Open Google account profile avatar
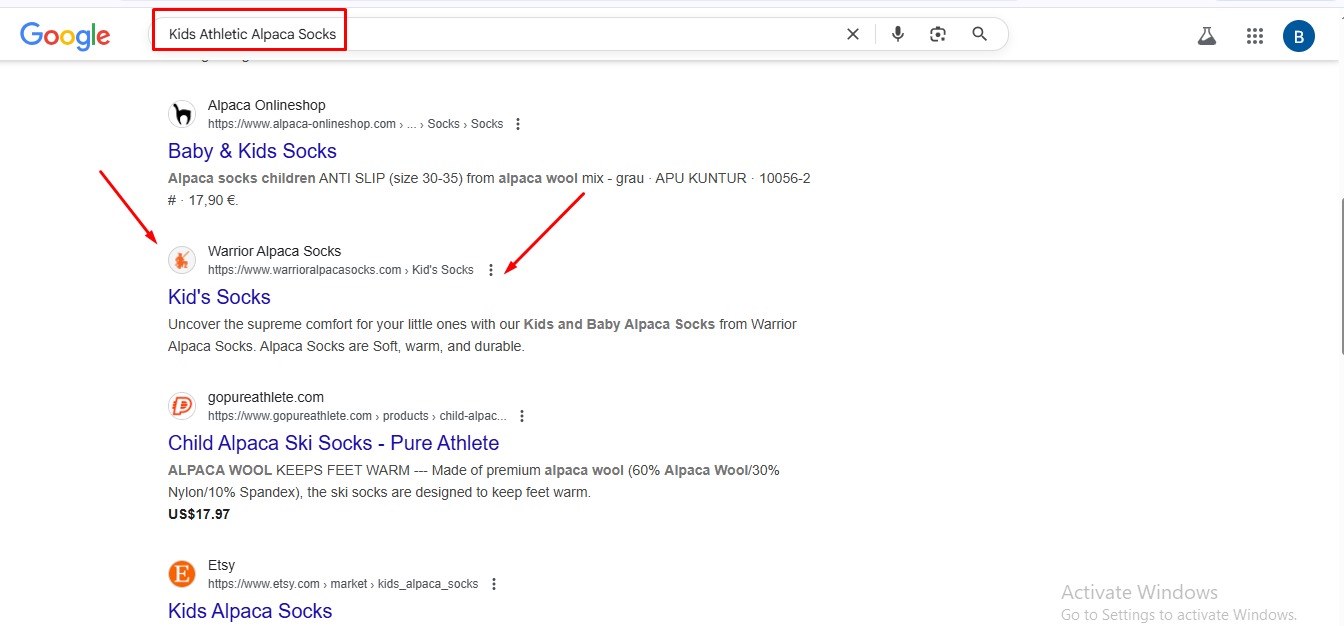This screenshot has height=626, width=1344. (1299, 37)
